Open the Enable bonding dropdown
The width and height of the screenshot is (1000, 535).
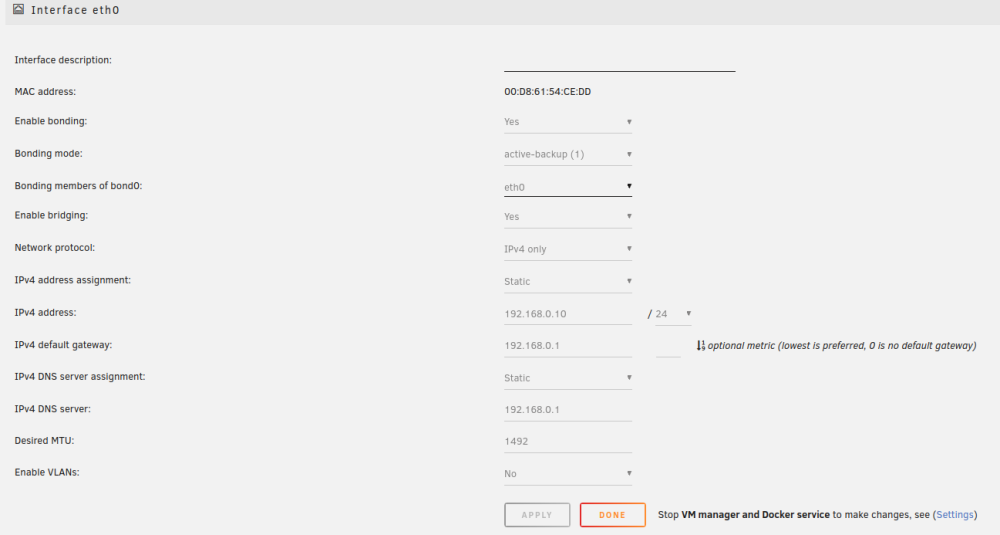click(568, 122)
